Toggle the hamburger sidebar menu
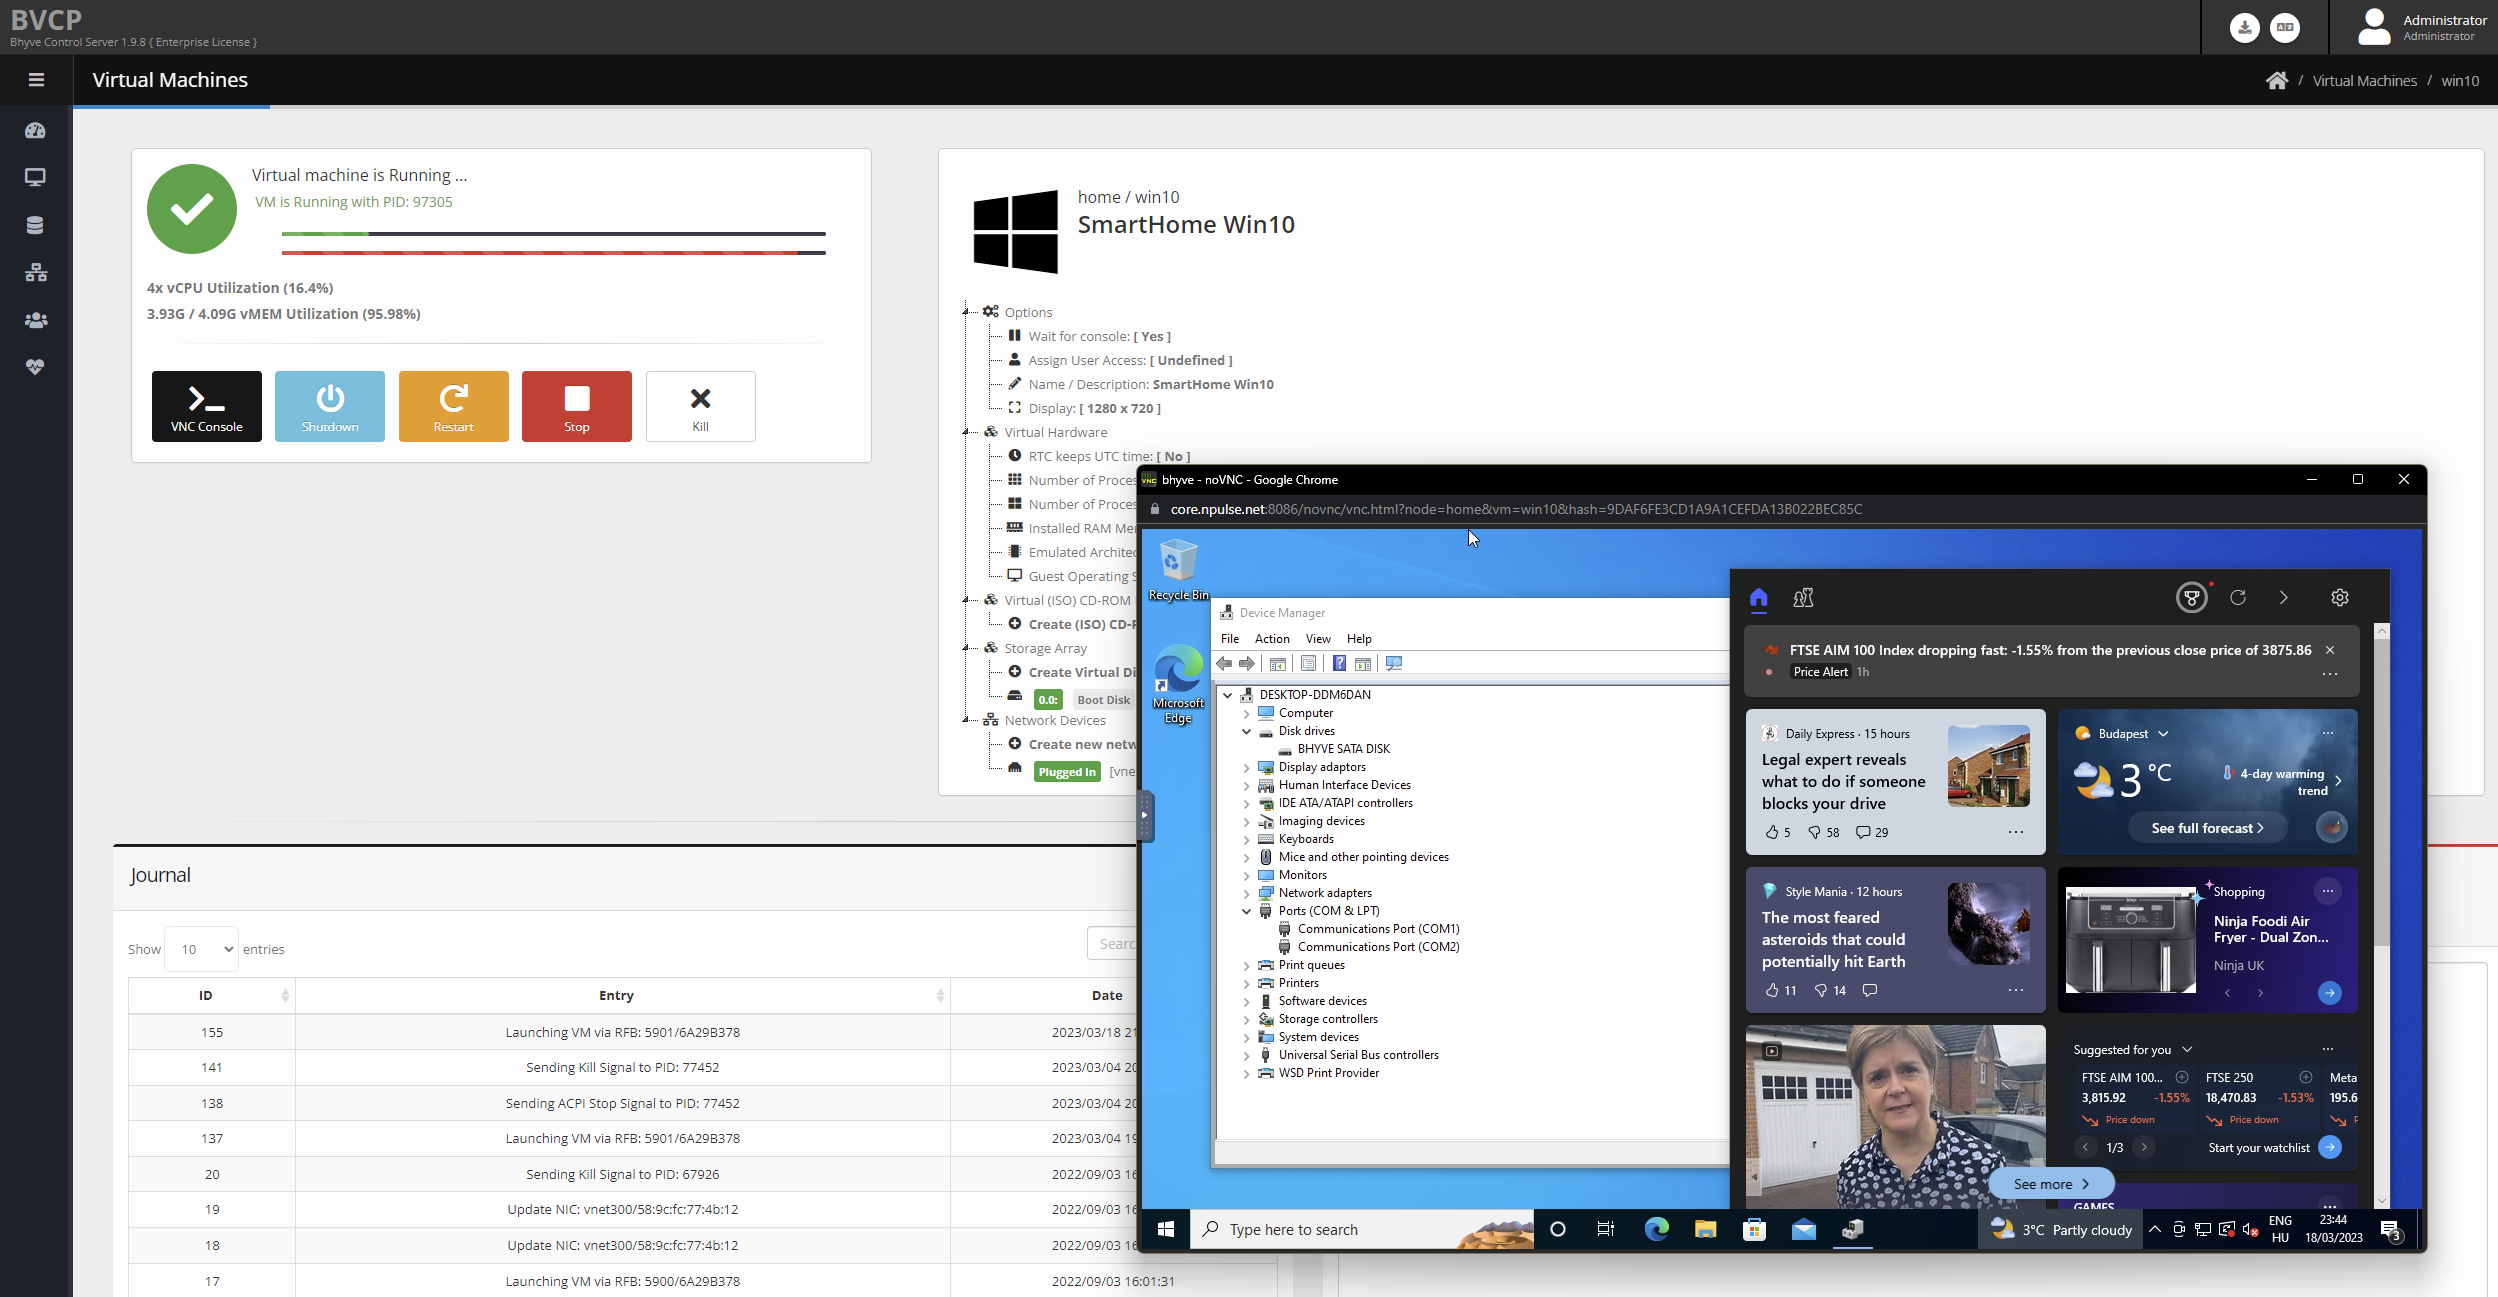 click(36, 80)
